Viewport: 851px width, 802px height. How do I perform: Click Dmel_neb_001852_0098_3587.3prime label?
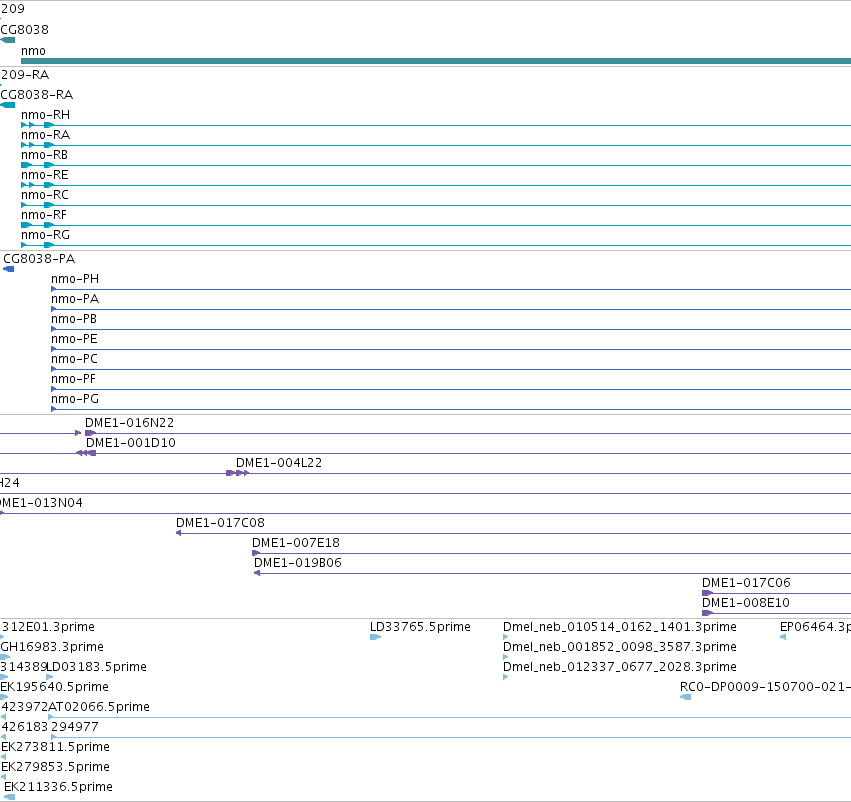620,647
